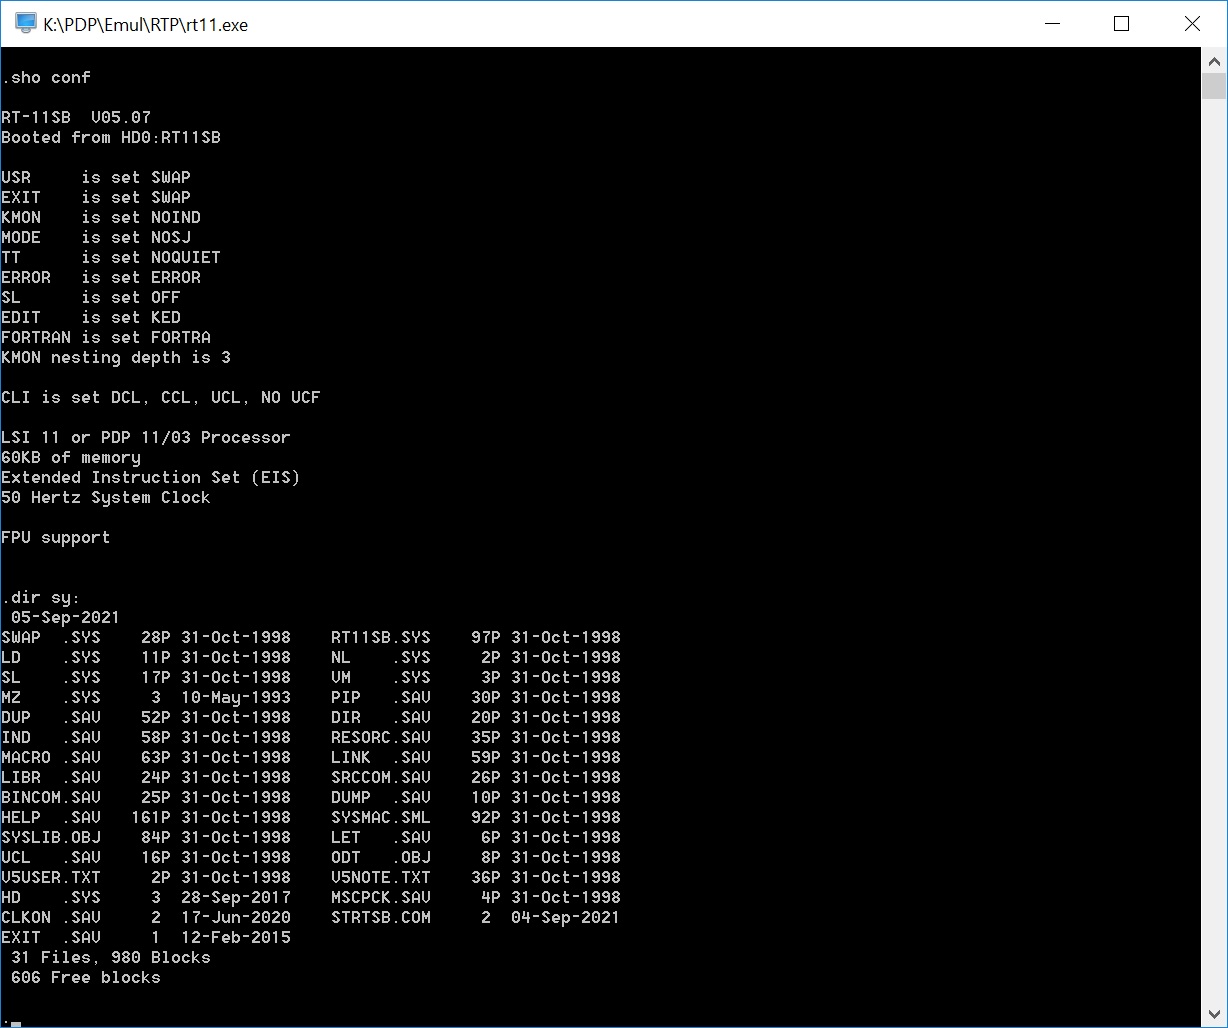Select the PIP.SAV file entry
Screen dimensions: 1228x1028
[x=380, y=697]
